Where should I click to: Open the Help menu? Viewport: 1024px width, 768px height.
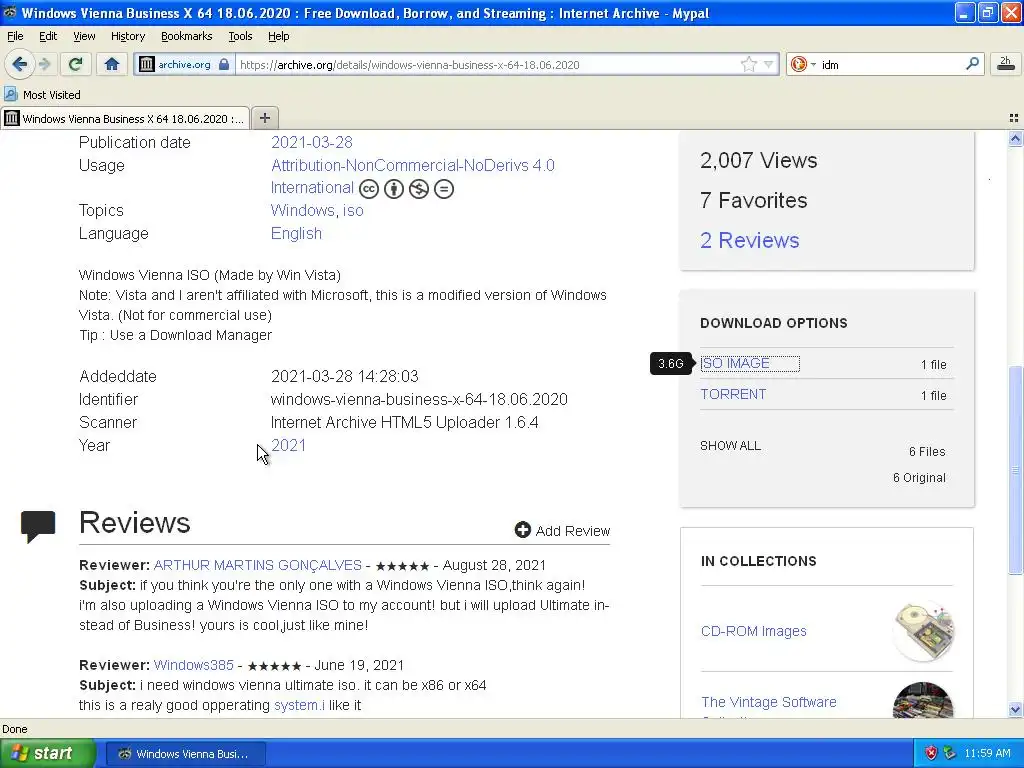(278, 36)
